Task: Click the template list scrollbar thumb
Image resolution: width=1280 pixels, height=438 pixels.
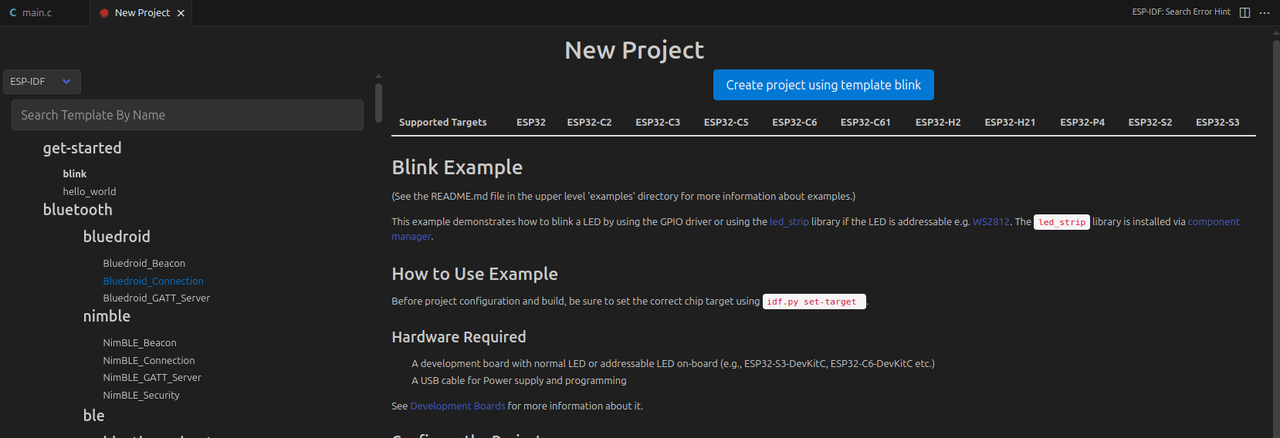Action: click(x=378, y=102)
